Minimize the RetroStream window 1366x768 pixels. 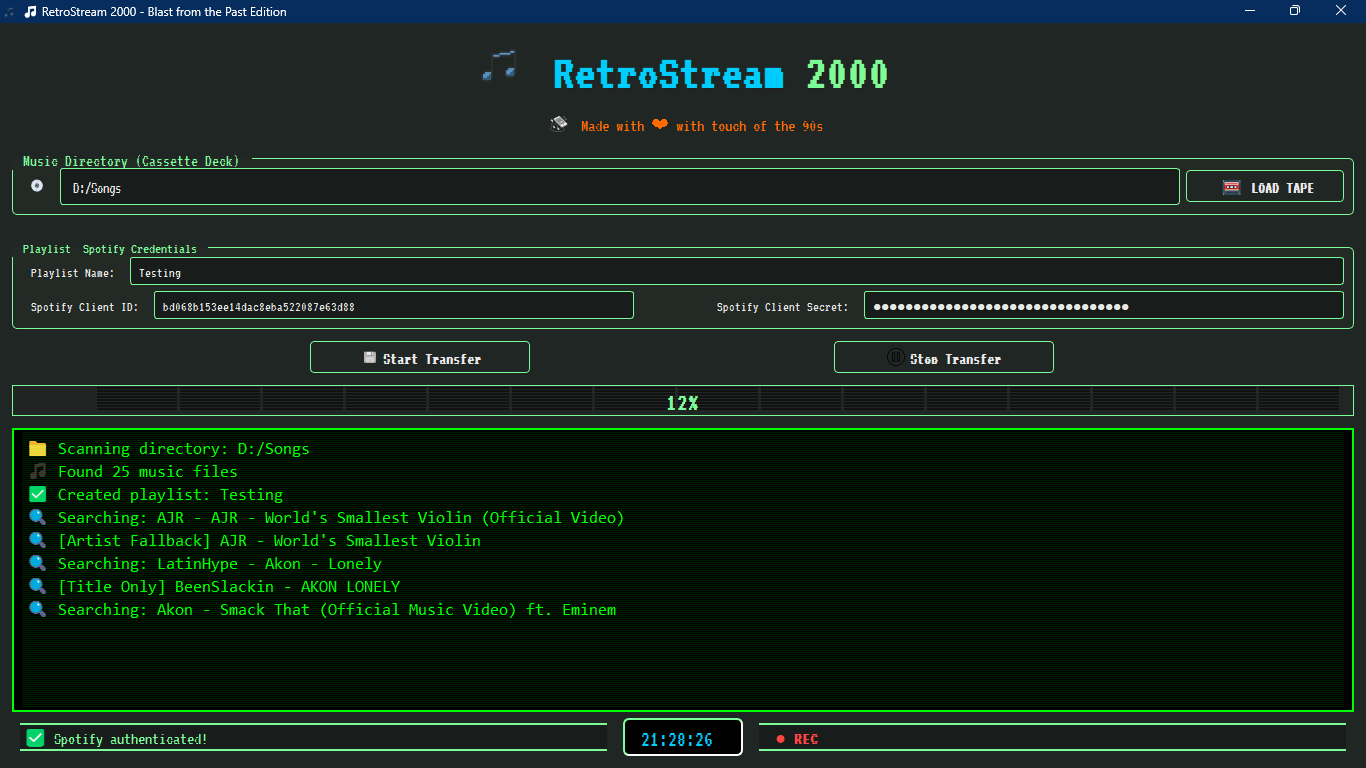point(1250,11)
